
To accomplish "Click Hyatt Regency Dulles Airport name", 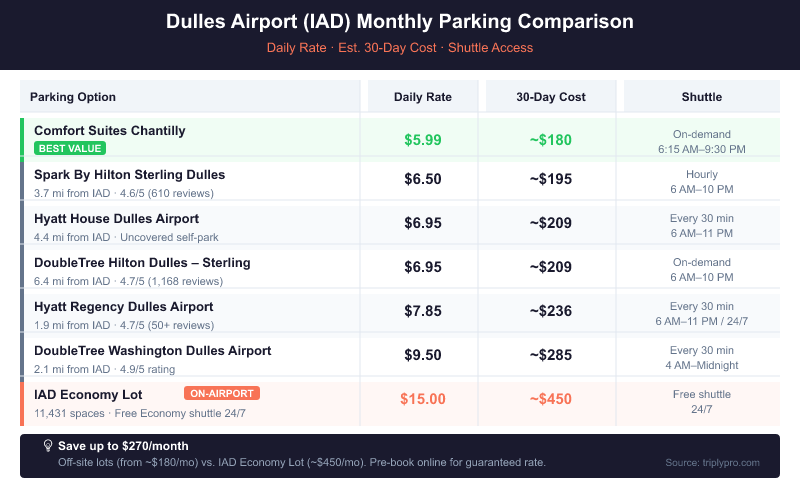I will coord(124,307).
